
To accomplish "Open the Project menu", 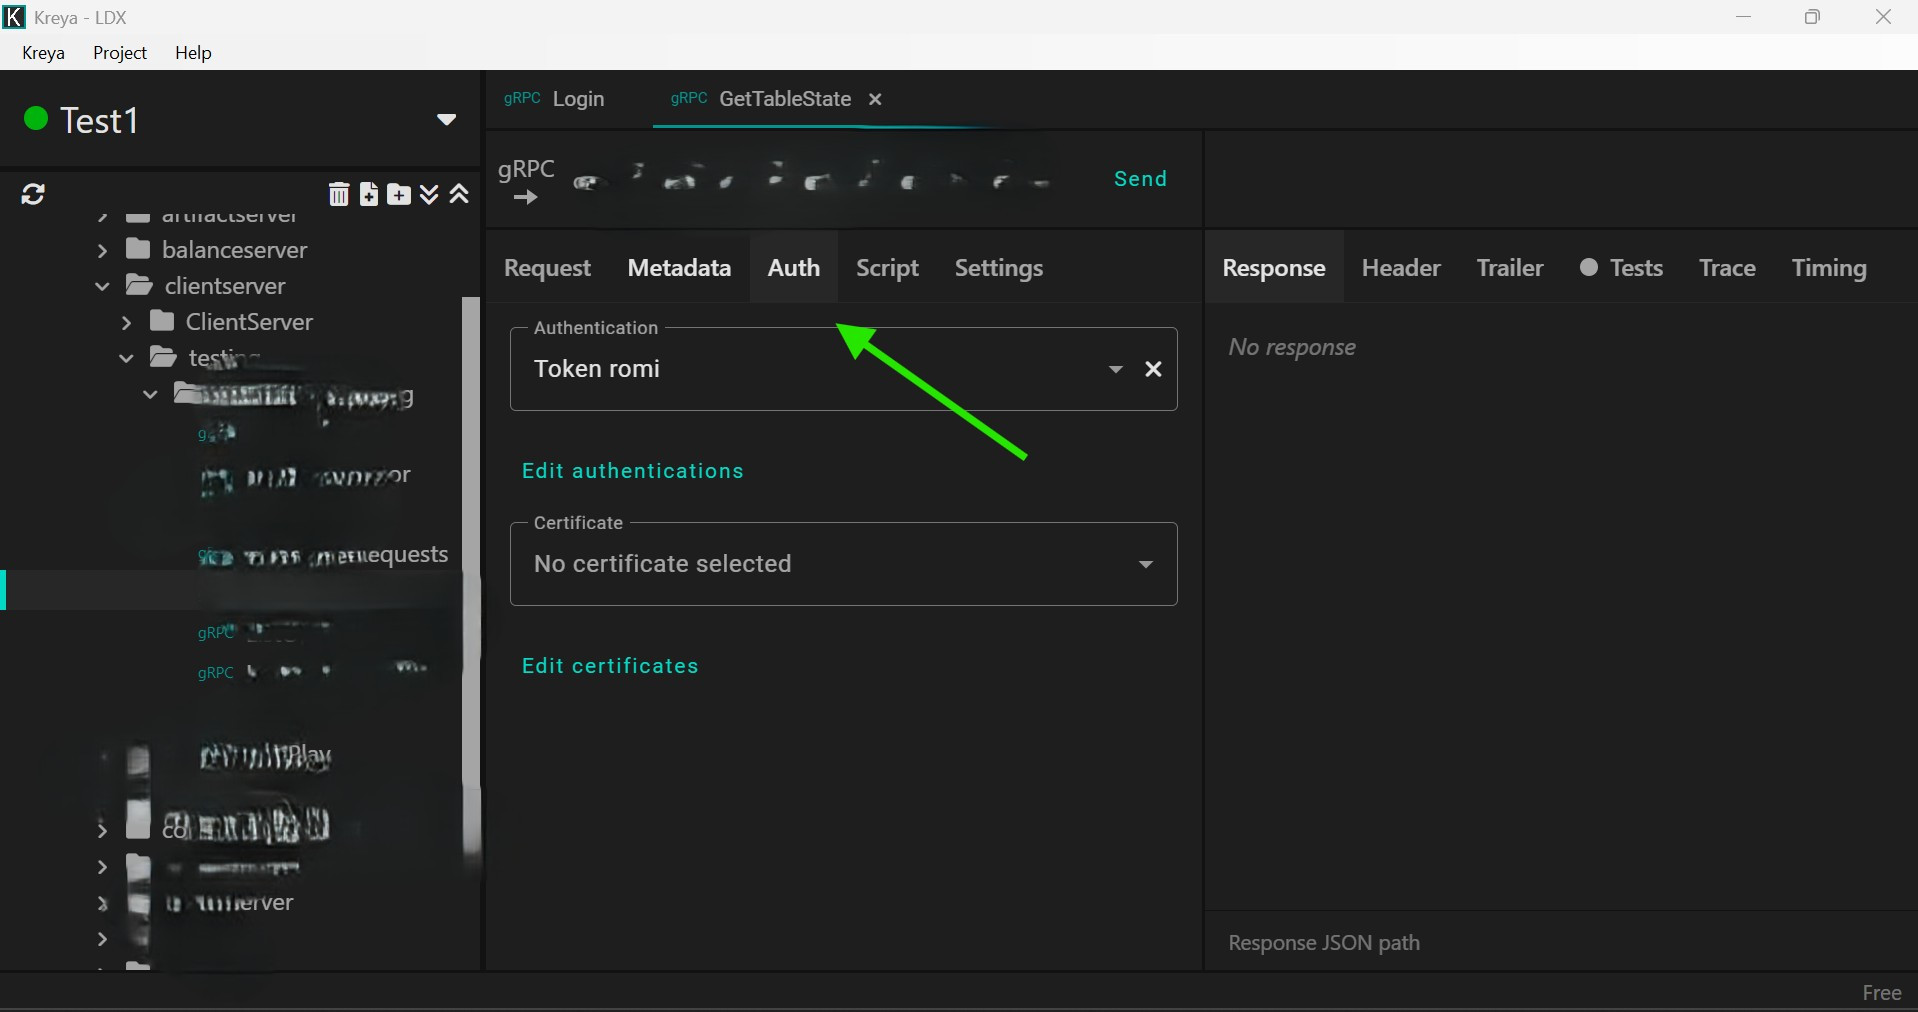I will click(120, 53).
